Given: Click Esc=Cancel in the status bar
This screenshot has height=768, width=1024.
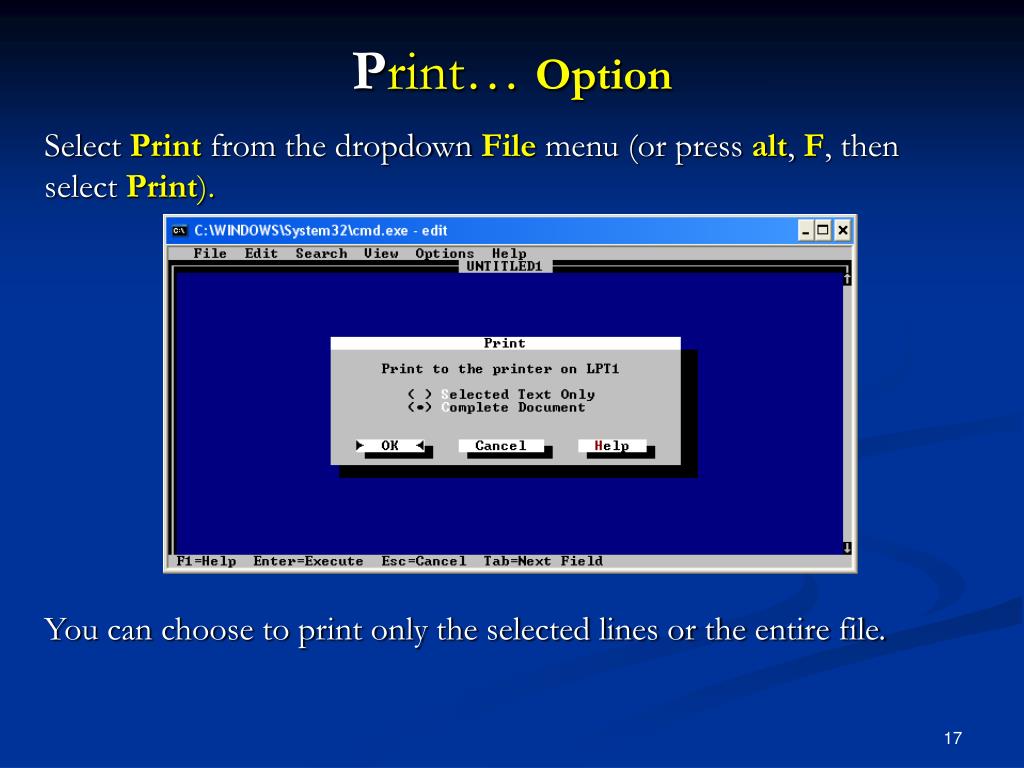Looking at the screenshot, I should (x=424, y=561).
